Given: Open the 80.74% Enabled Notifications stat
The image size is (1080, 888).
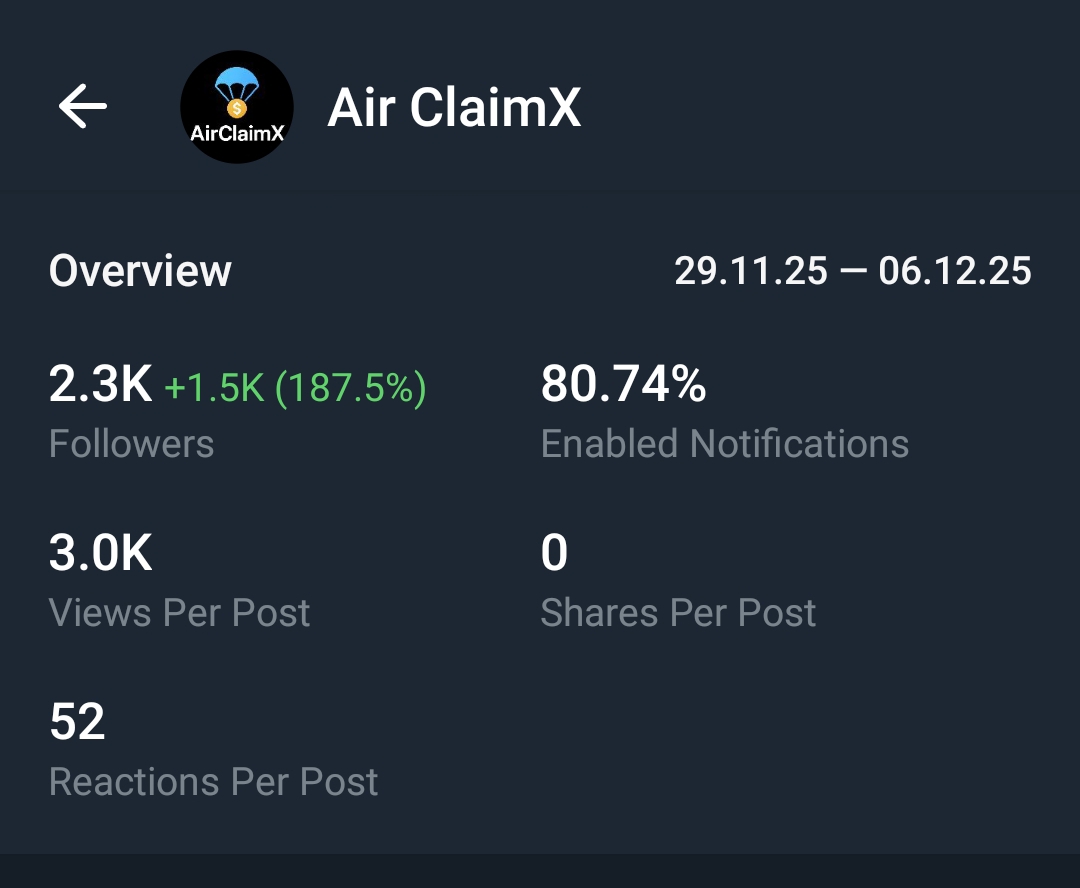Looking at the screenshot, I should tap(624, 383).
